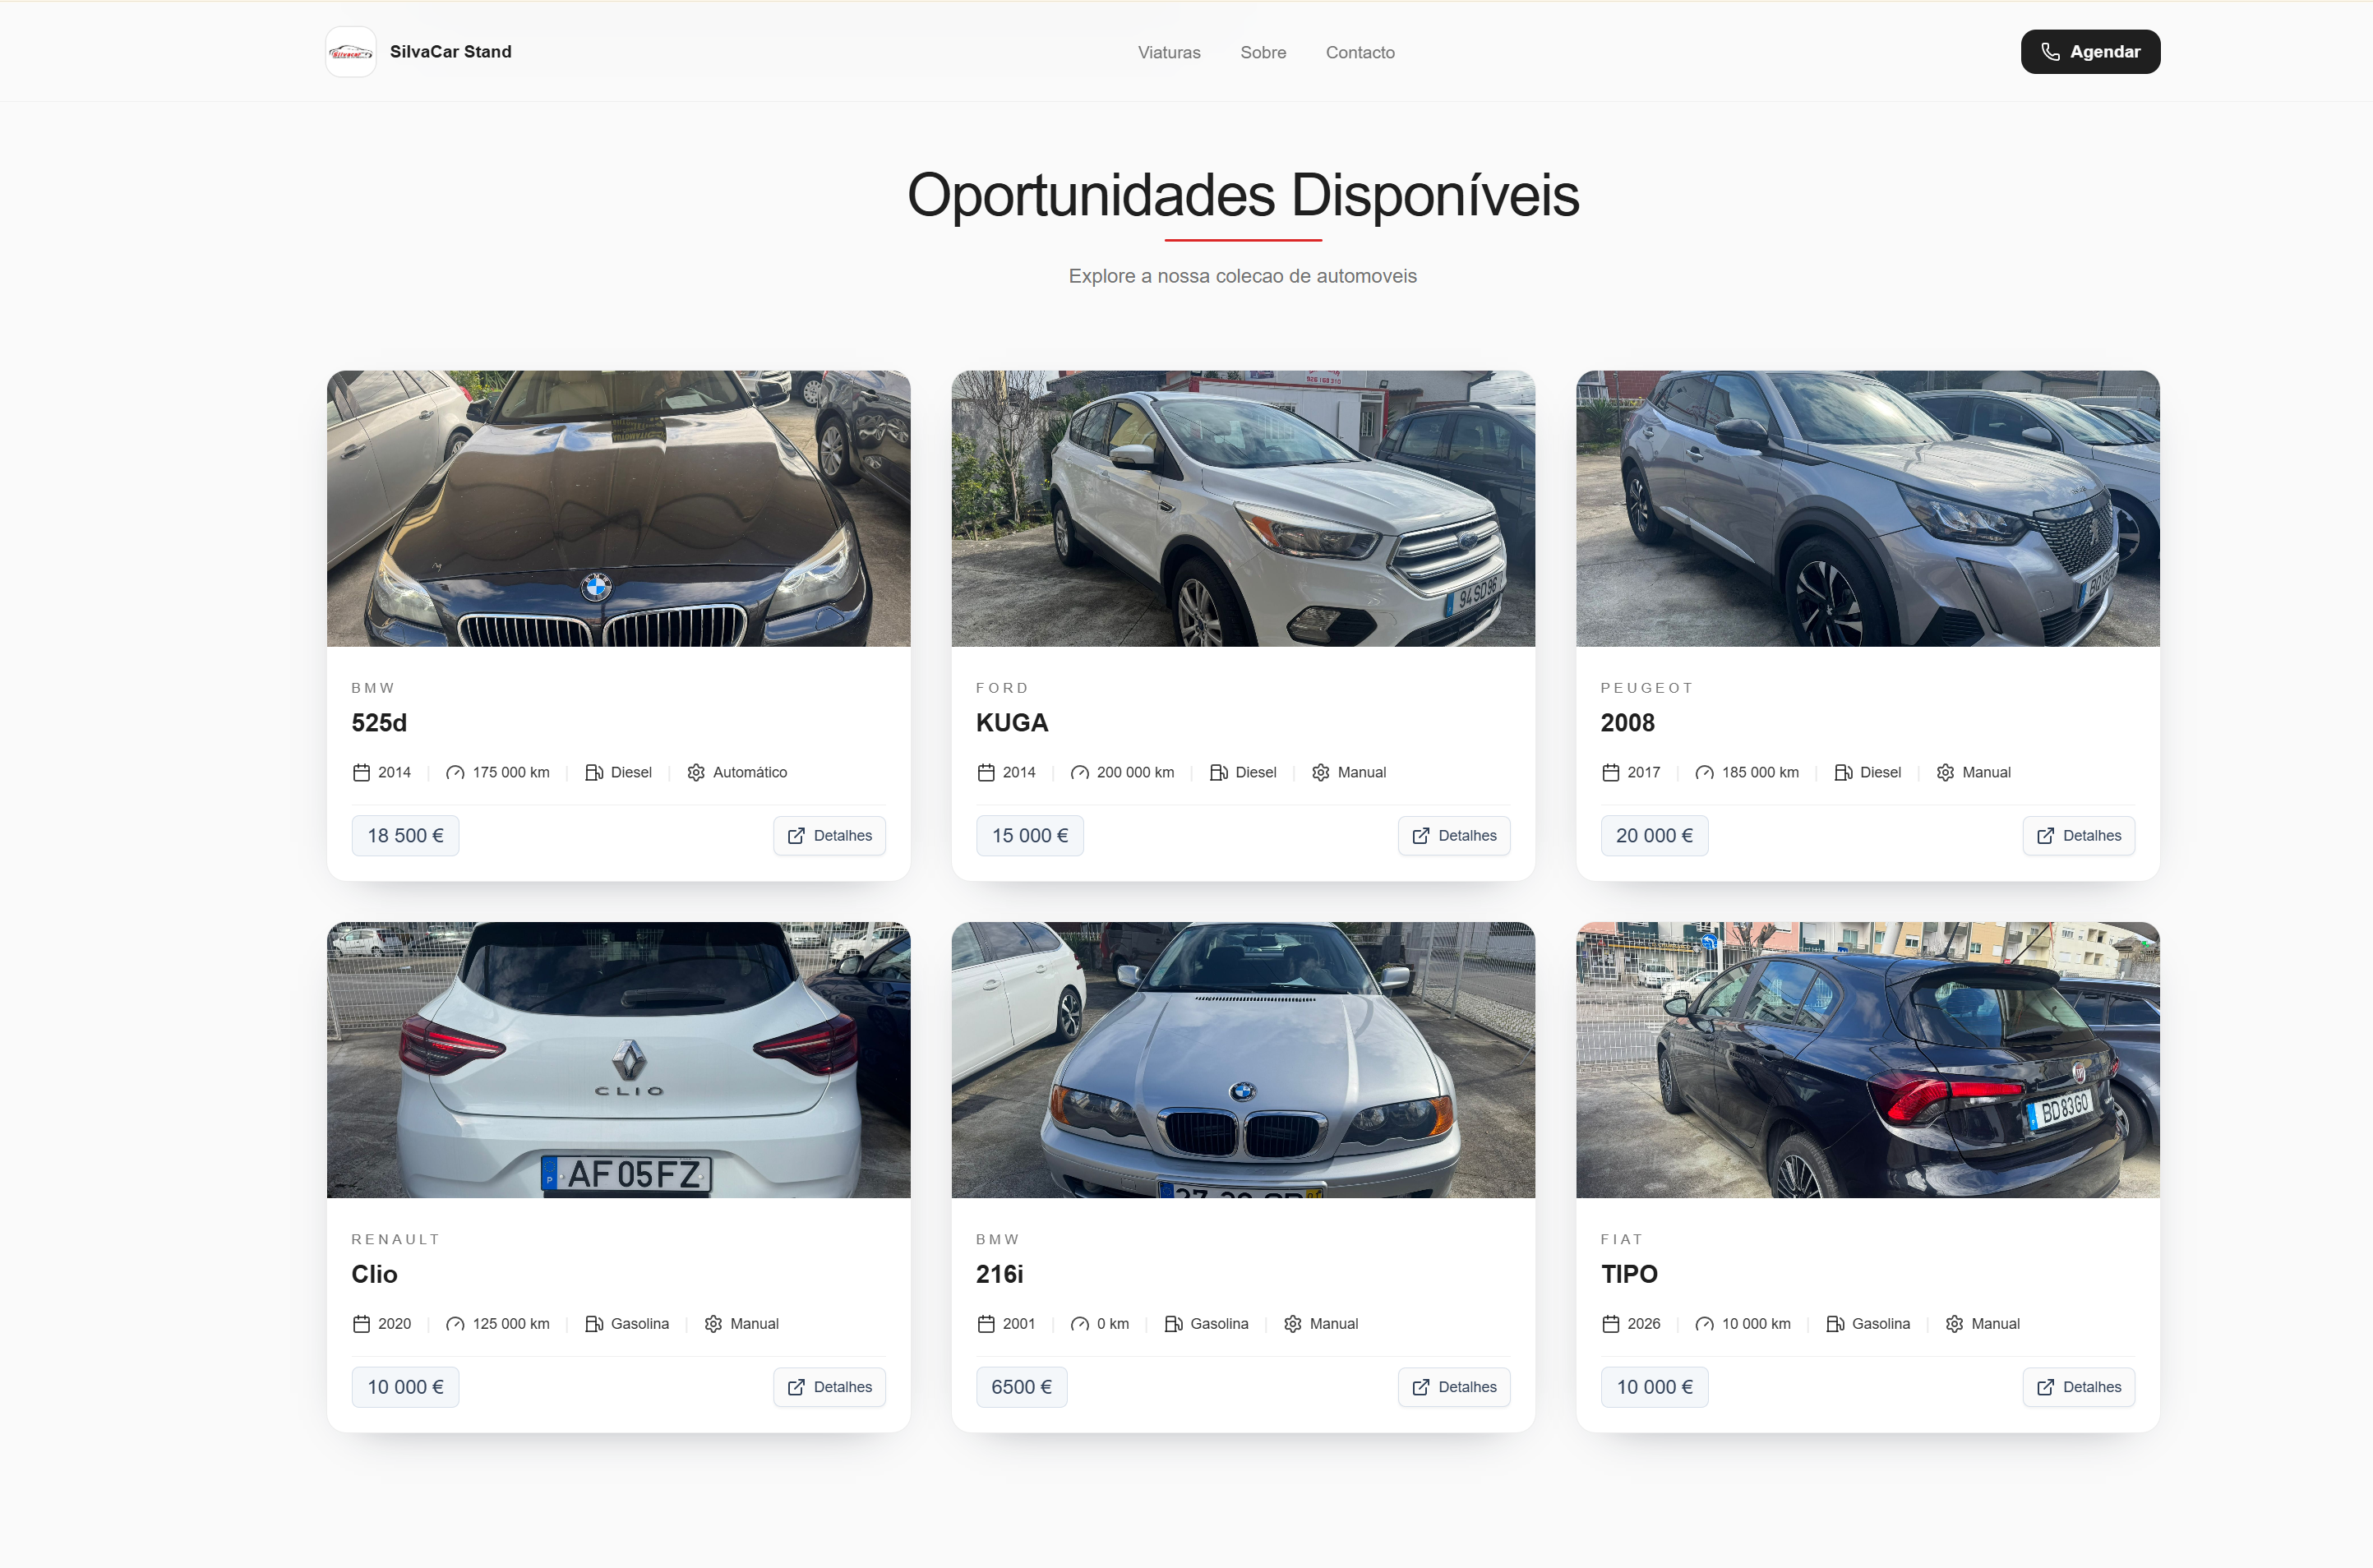2373x1568 pixels.
Task: Click the gear transmission icon on the Renault Clio card
Action: click(713, 1324)
